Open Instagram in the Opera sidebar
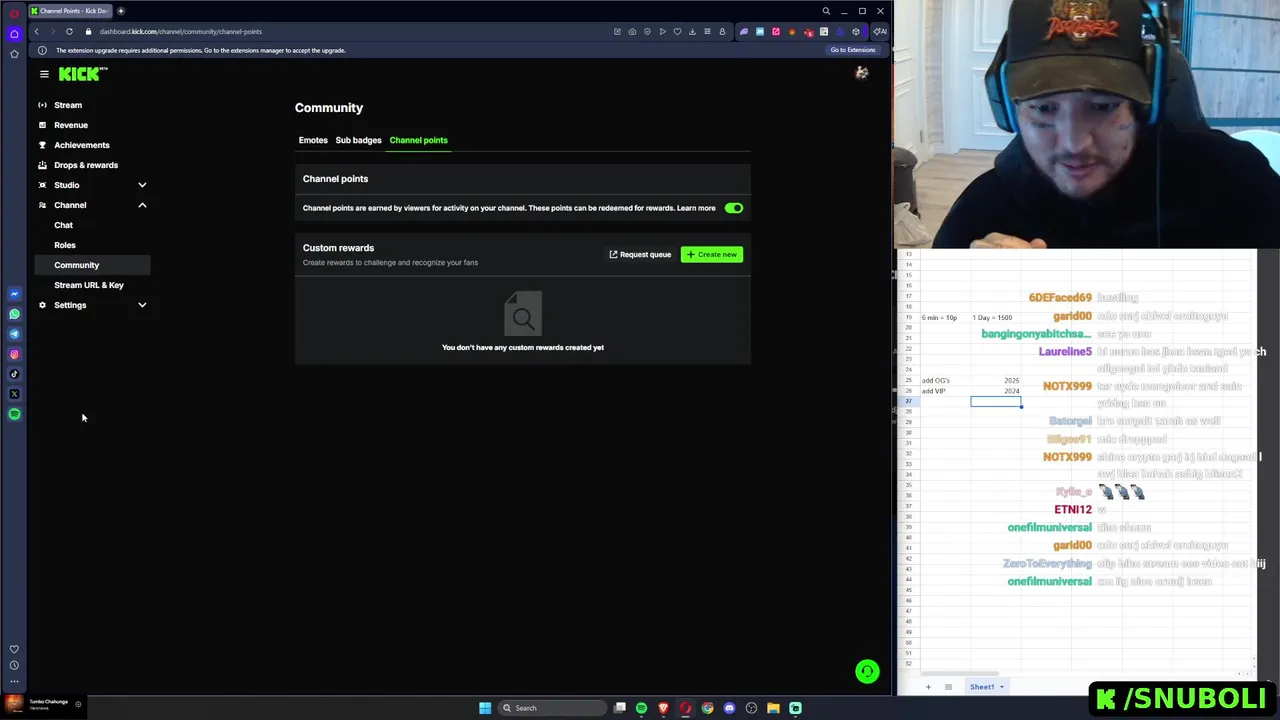 14,354
